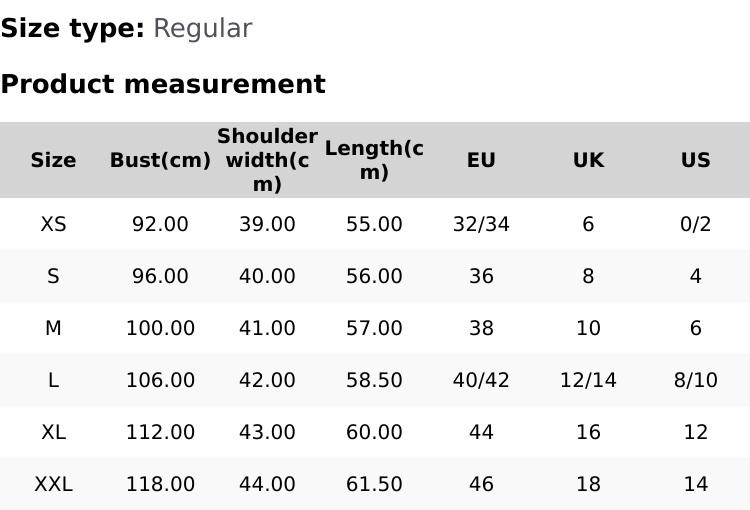The height and width of the screenshot is (510, 750).
Task: Click the Product measurement heading
Action: point(163,84)
